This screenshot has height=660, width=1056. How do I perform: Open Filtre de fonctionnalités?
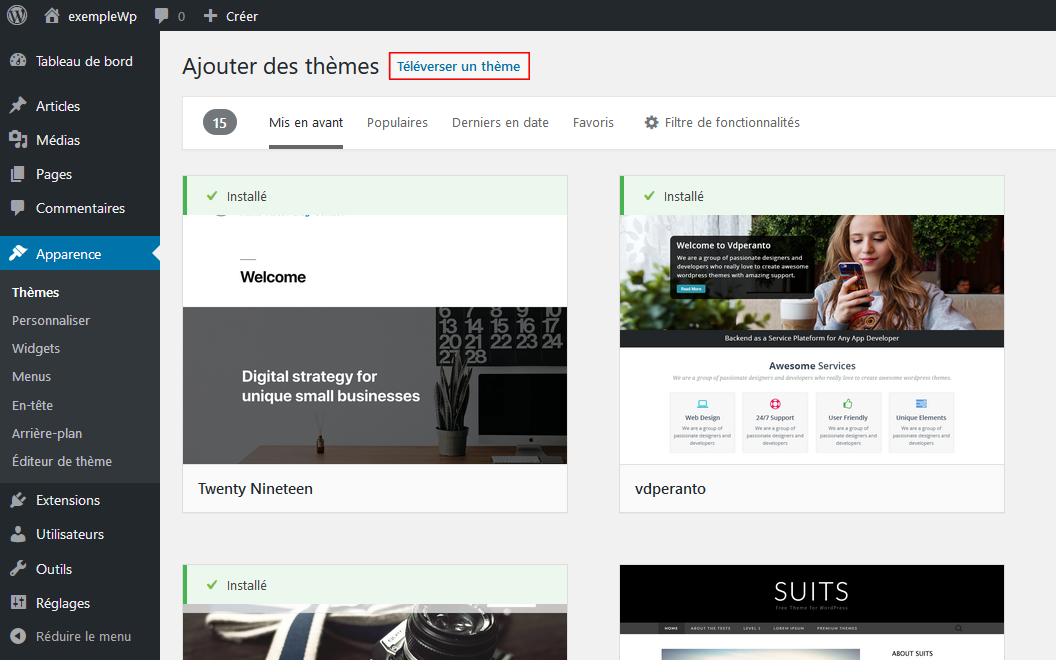coord(732,123)
